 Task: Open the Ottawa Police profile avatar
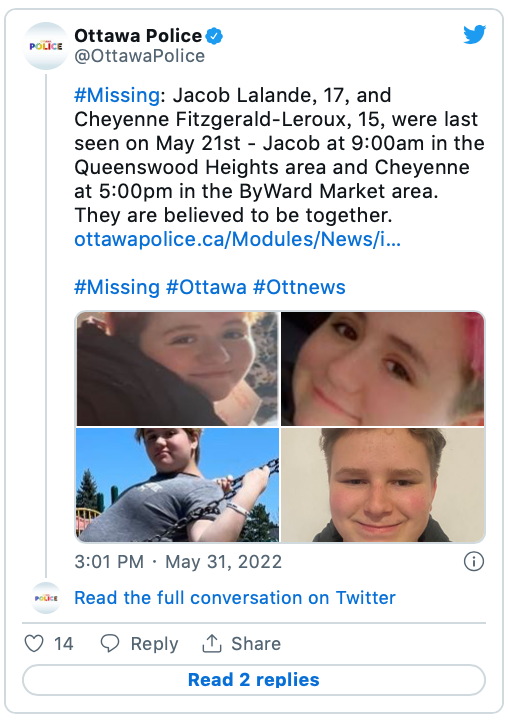pyautogui.click(x=46, y=46)
